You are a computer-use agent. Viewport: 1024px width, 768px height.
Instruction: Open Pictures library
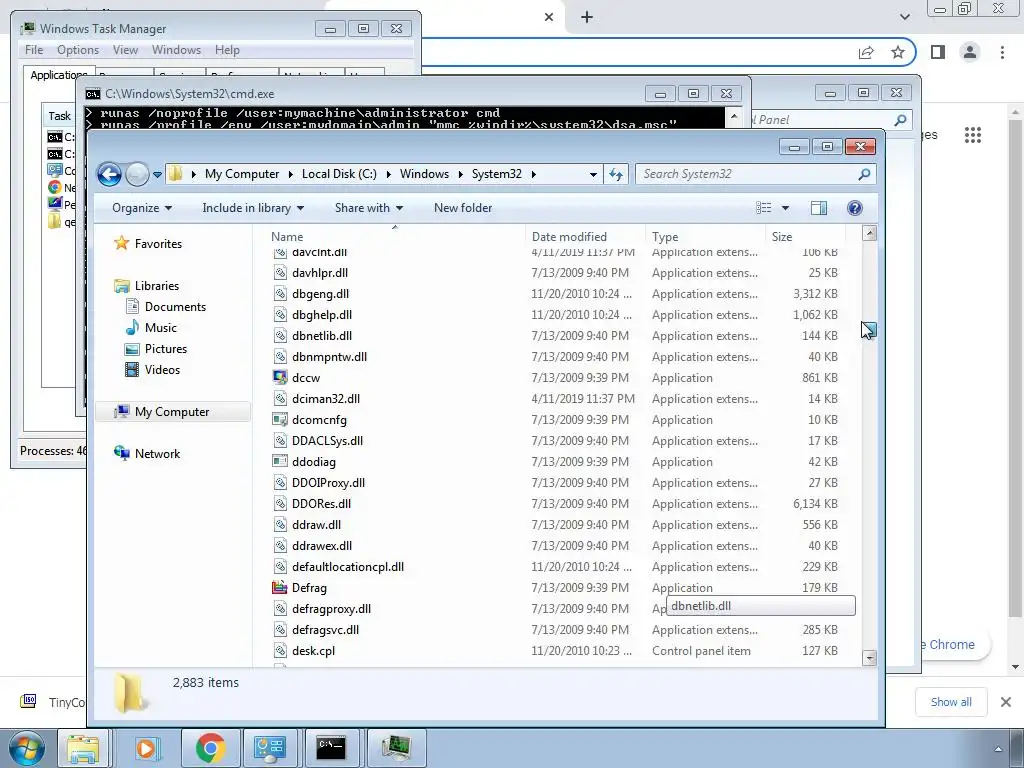166,348
